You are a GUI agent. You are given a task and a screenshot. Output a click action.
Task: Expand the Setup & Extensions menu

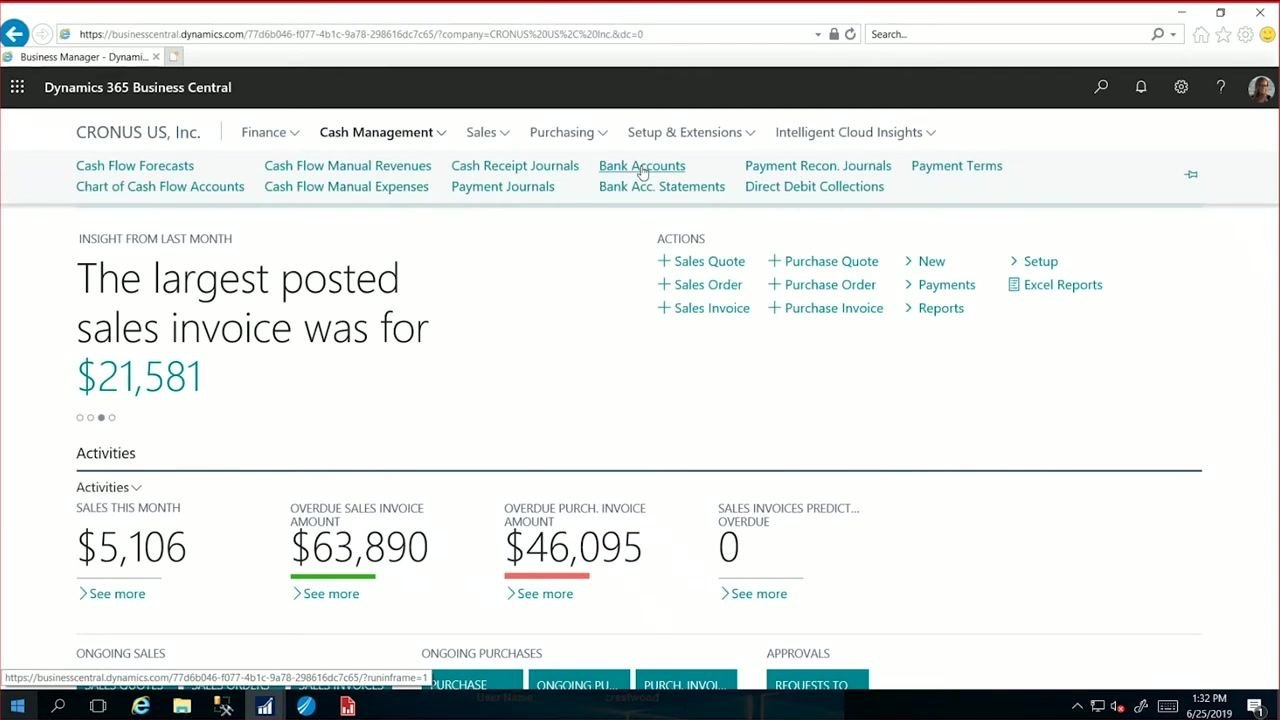pyautogui.click(x=691, y=132)
